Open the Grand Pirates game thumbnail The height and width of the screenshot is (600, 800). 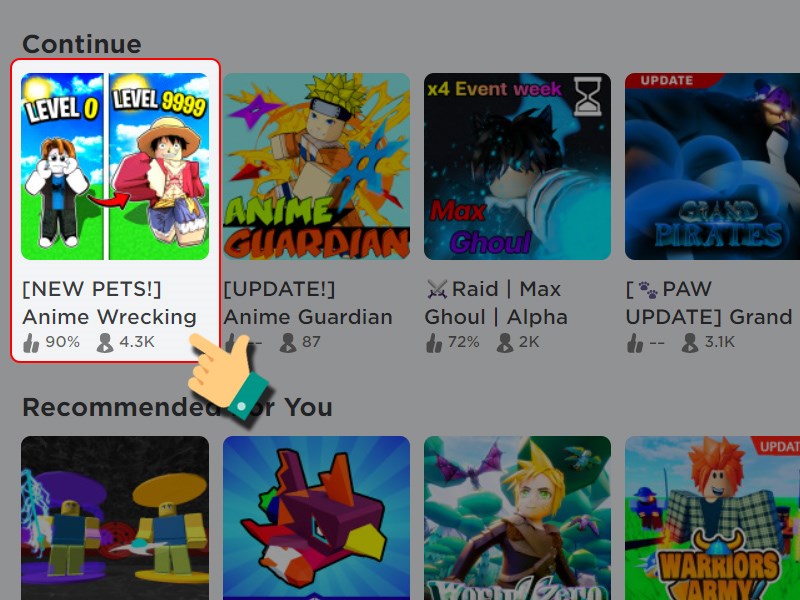point(712,166)
